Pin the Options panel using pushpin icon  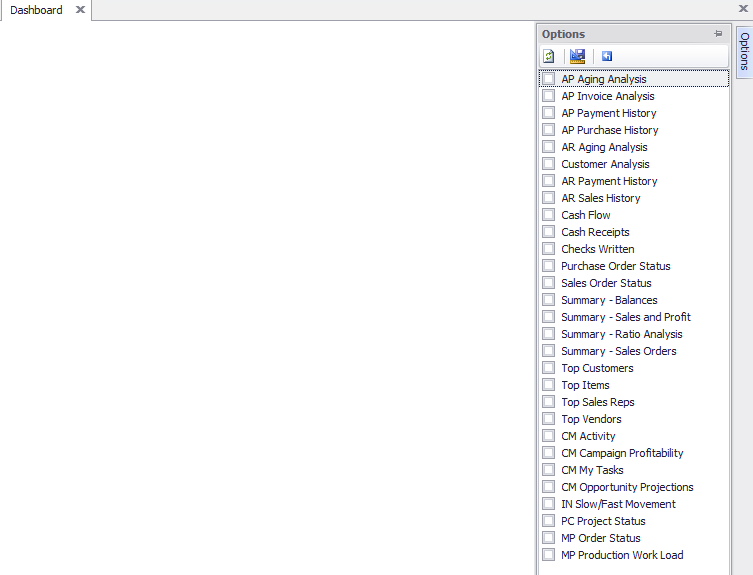pyautogui.click(x=718, y=34)
